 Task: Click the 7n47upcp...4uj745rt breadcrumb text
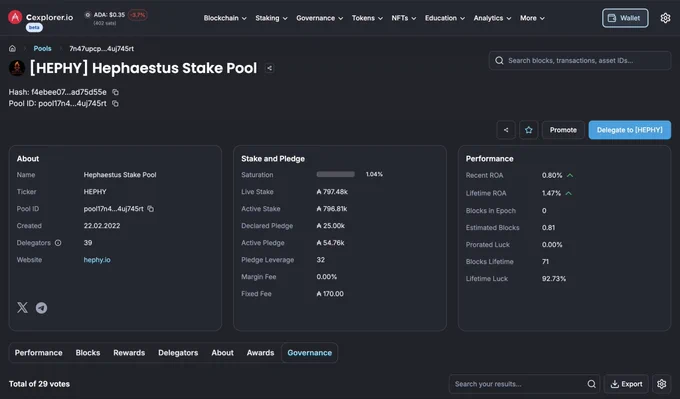click(x=101, y=49)
